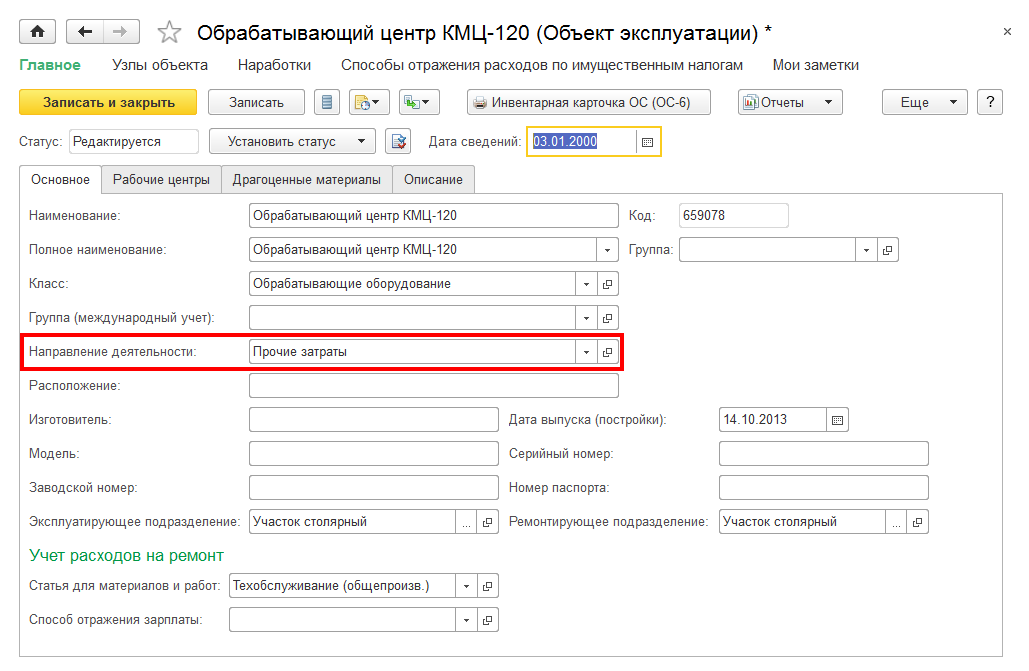Open linked item for Ремонтирующее подразделение
This screenshot has height=671, width=1029.
coord(917,522)
